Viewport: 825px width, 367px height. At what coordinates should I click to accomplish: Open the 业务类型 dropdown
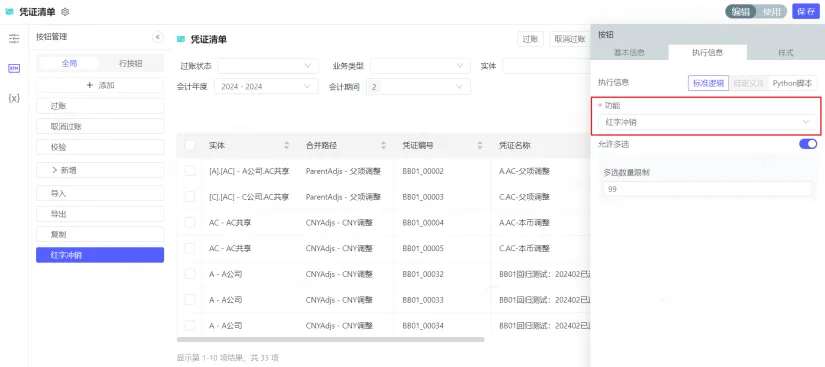click(x=420, y=66)
